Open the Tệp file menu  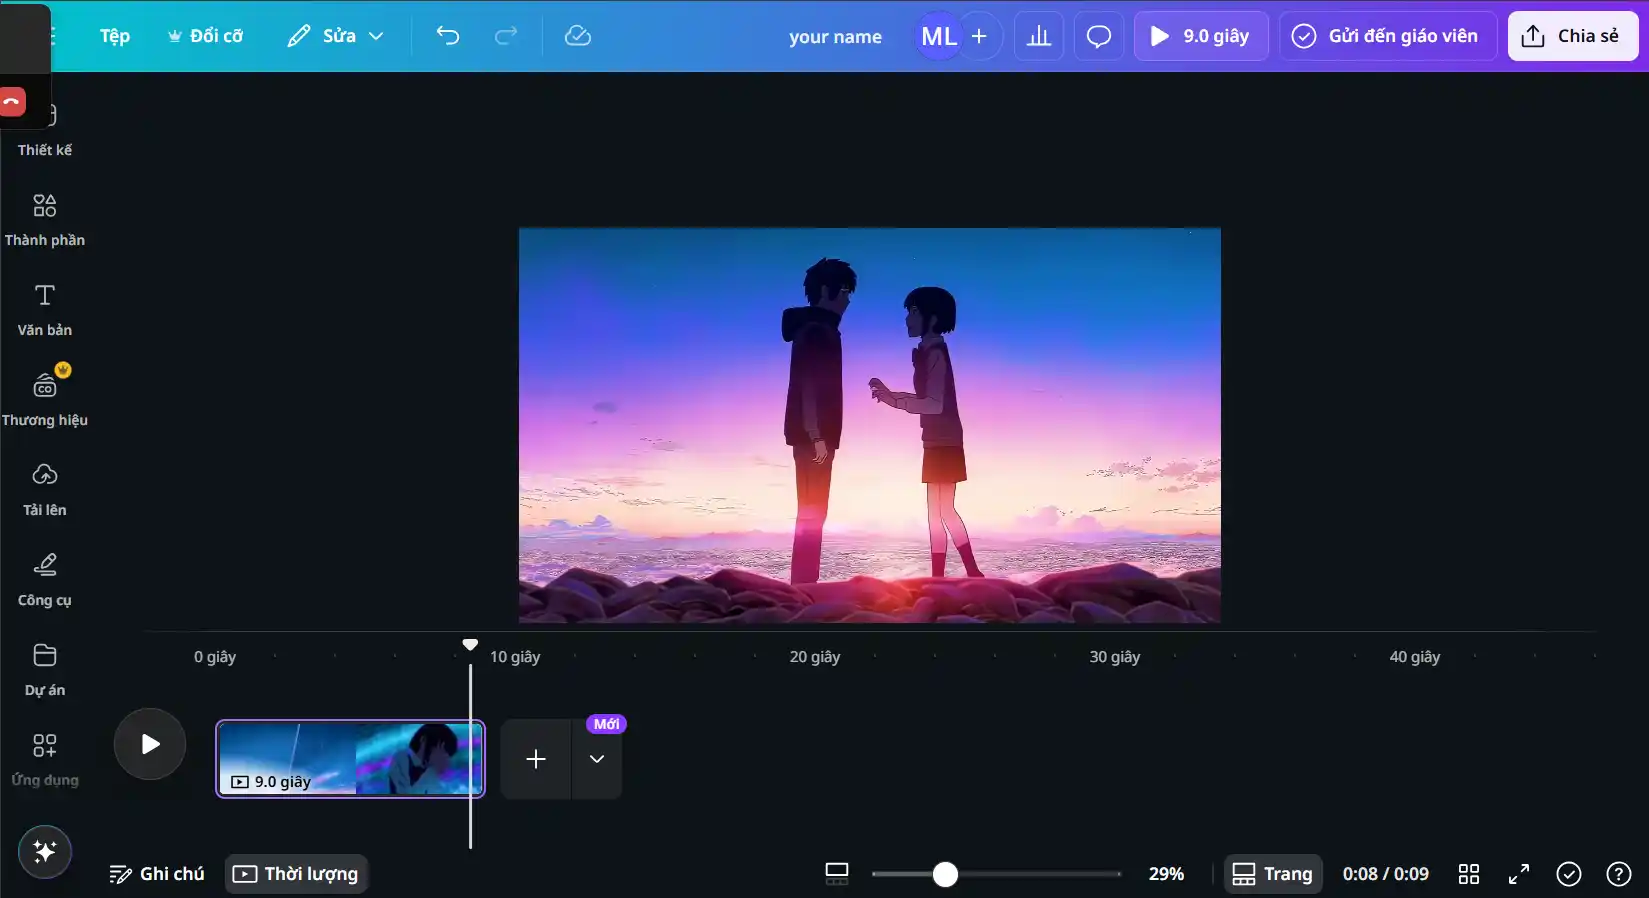point(115,36)
